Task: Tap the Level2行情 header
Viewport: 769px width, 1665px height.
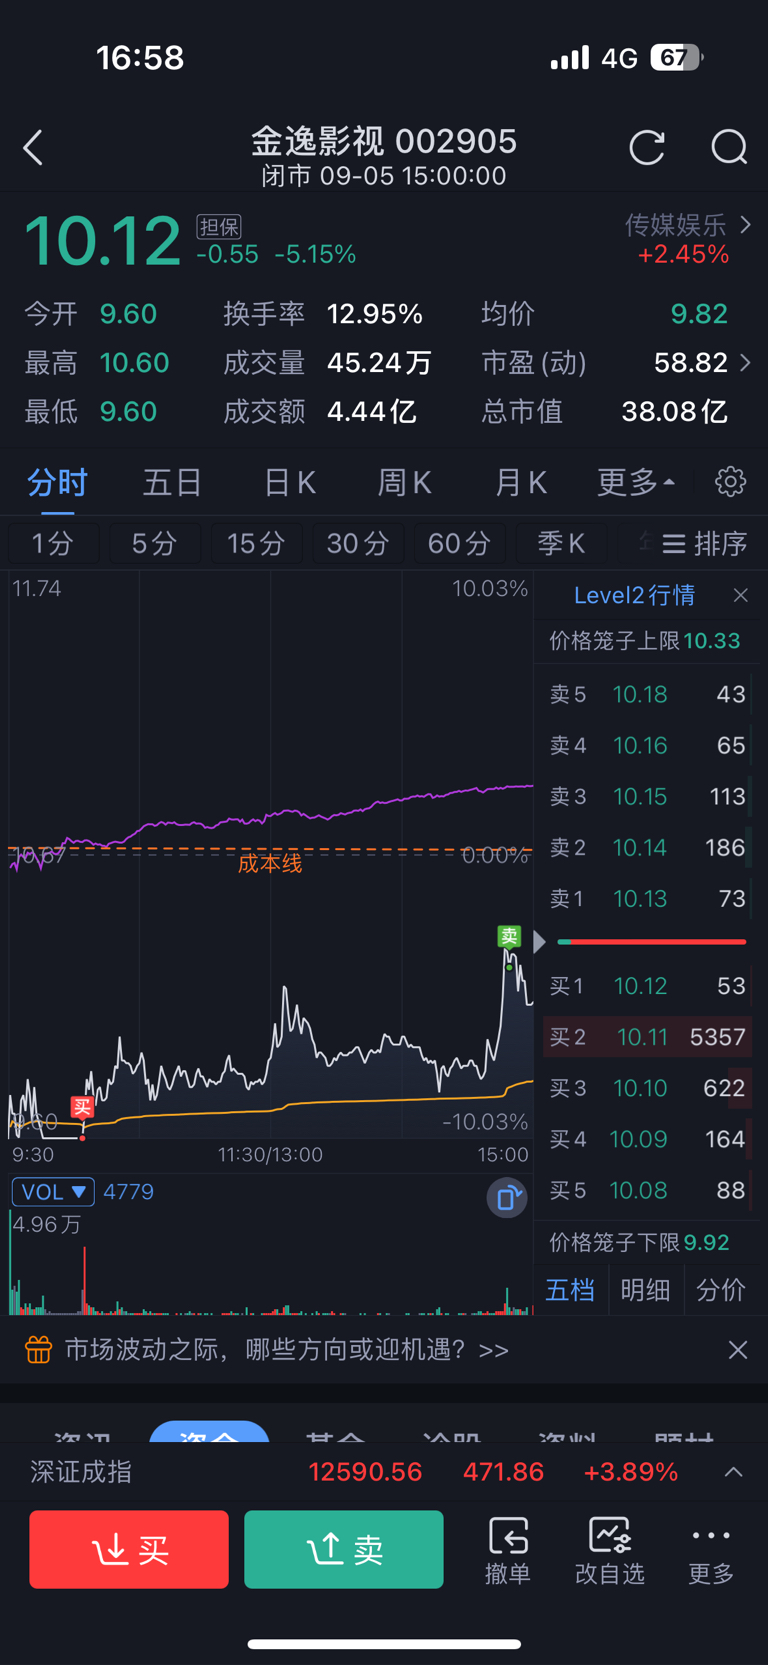Action: (x=634, y=595)
